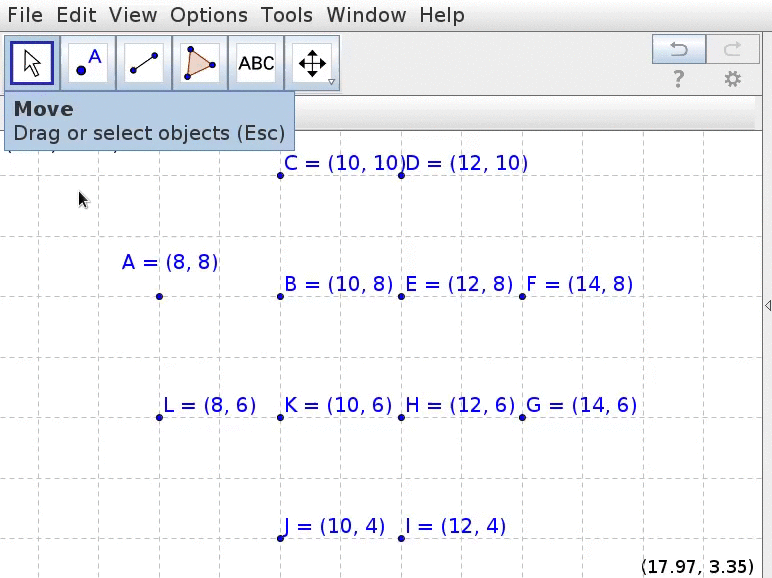Open the View menu
Viewport: 772px width, 578px height.
coord(133,15)
